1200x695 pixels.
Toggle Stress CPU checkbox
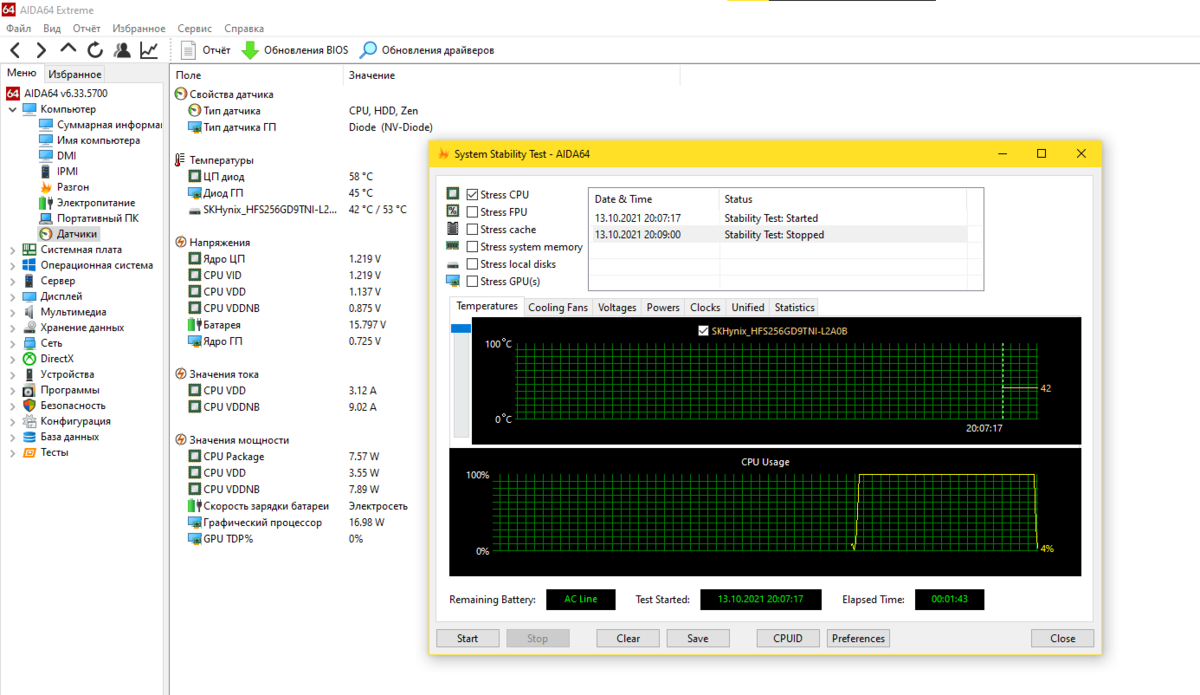[472, 194]
